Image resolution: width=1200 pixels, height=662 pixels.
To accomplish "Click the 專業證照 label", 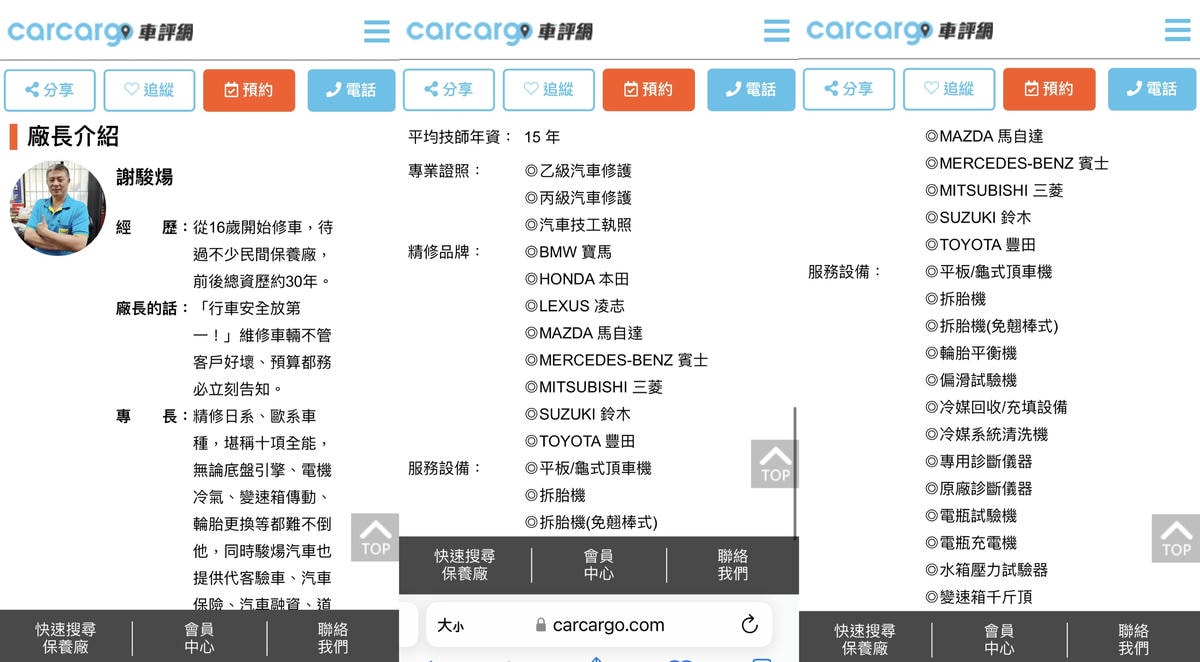I will (445, 171).
